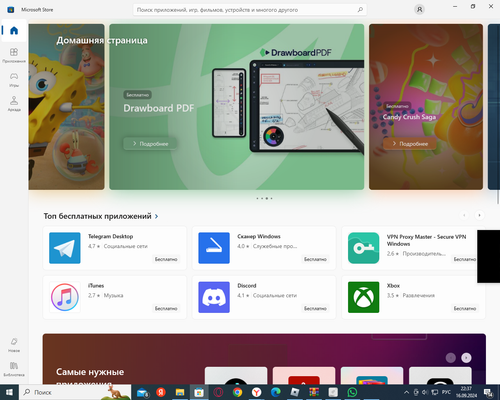Click the Candy Crush Saga 'Подробнее' button
The height and width of the screenshot is (400, 500).
click(x=410, y=144)
